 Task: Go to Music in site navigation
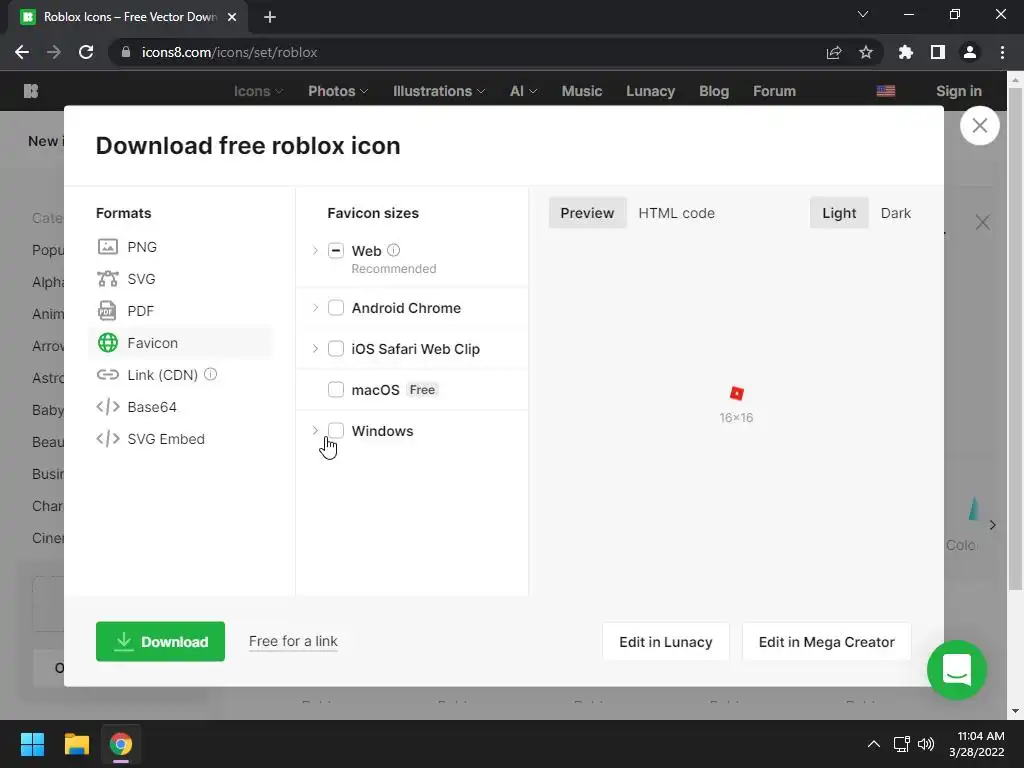point(581,91)
